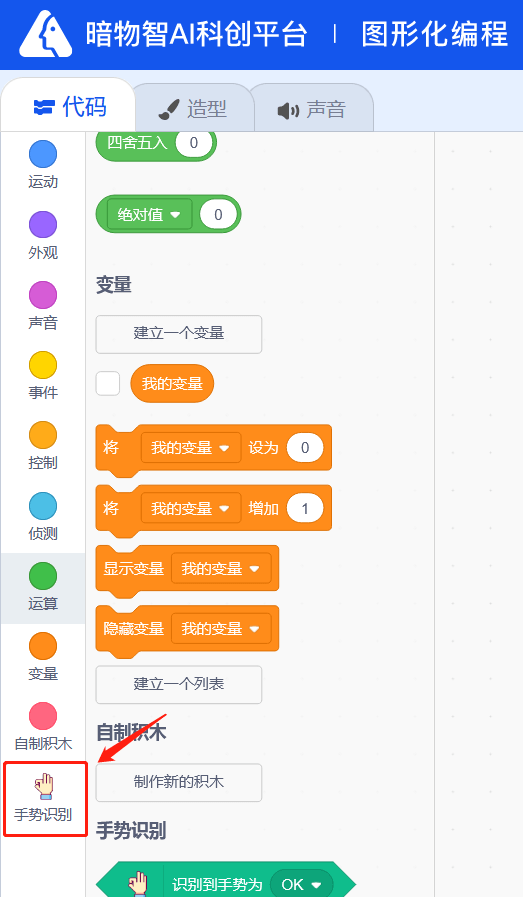Open the 绝对值 function dropdown
The height and width of the screenshot is (897, 523).
pos(149,215)
